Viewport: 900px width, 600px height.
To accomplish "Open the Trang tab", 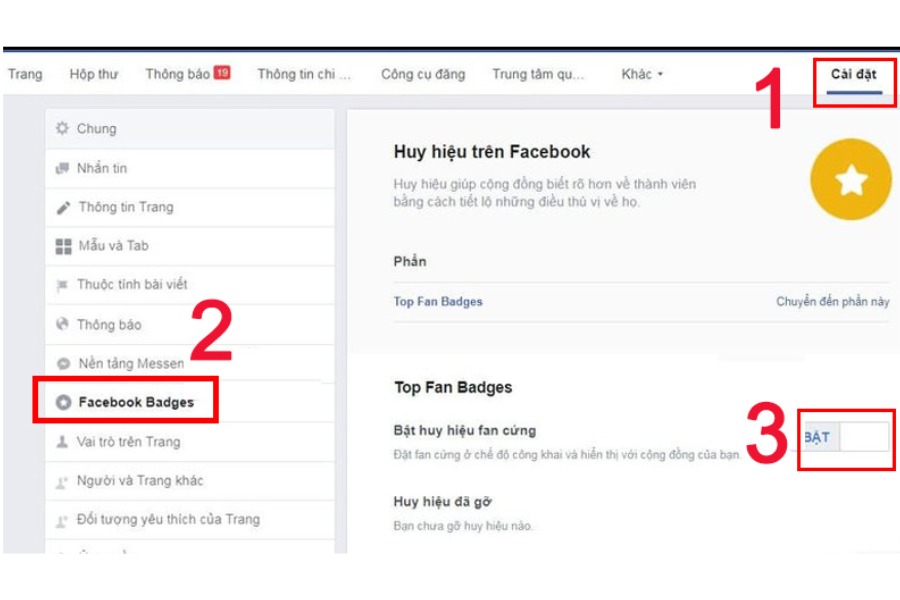I will (25, 74).
